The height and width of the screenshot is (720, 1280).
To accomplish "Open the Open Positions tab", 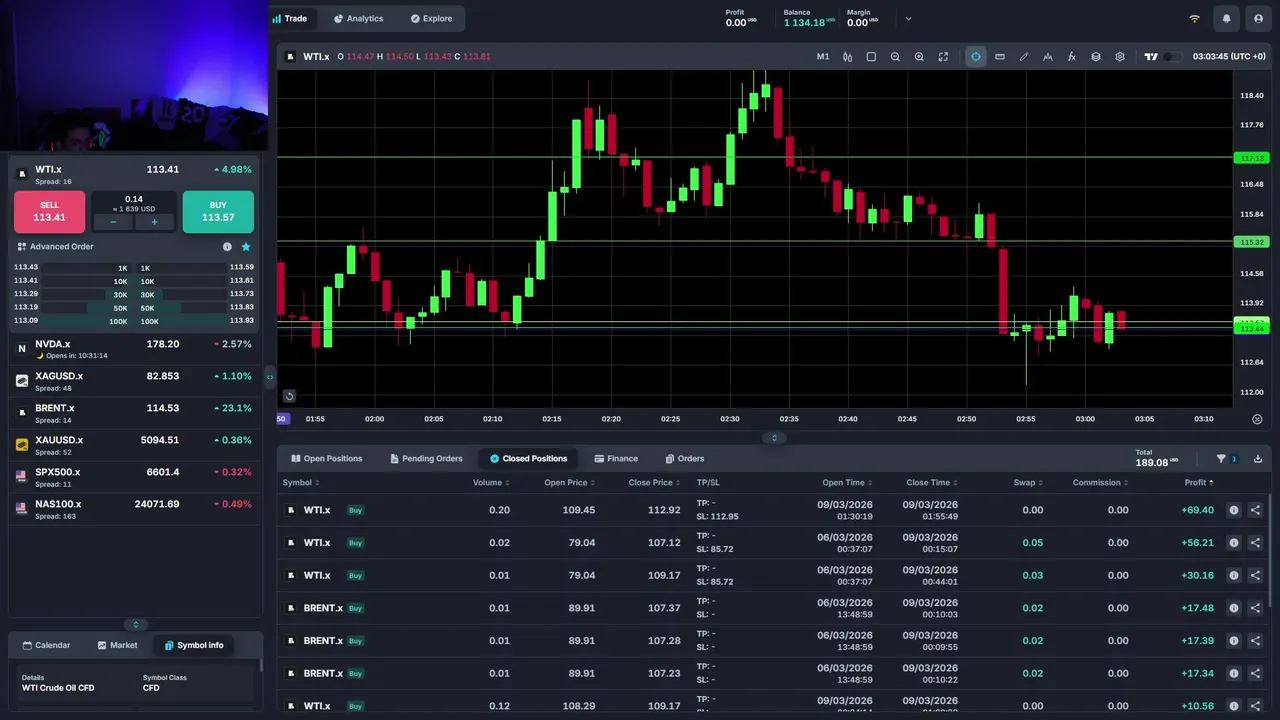I will pyautogui.click(x=327, y=459).
